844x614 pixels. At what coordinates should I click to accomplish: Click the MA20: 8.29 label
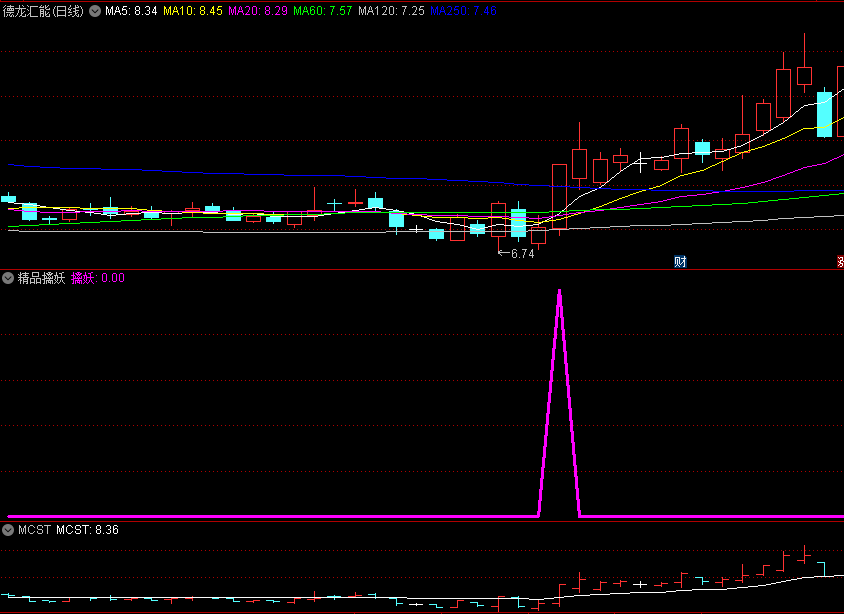point(258,11)
